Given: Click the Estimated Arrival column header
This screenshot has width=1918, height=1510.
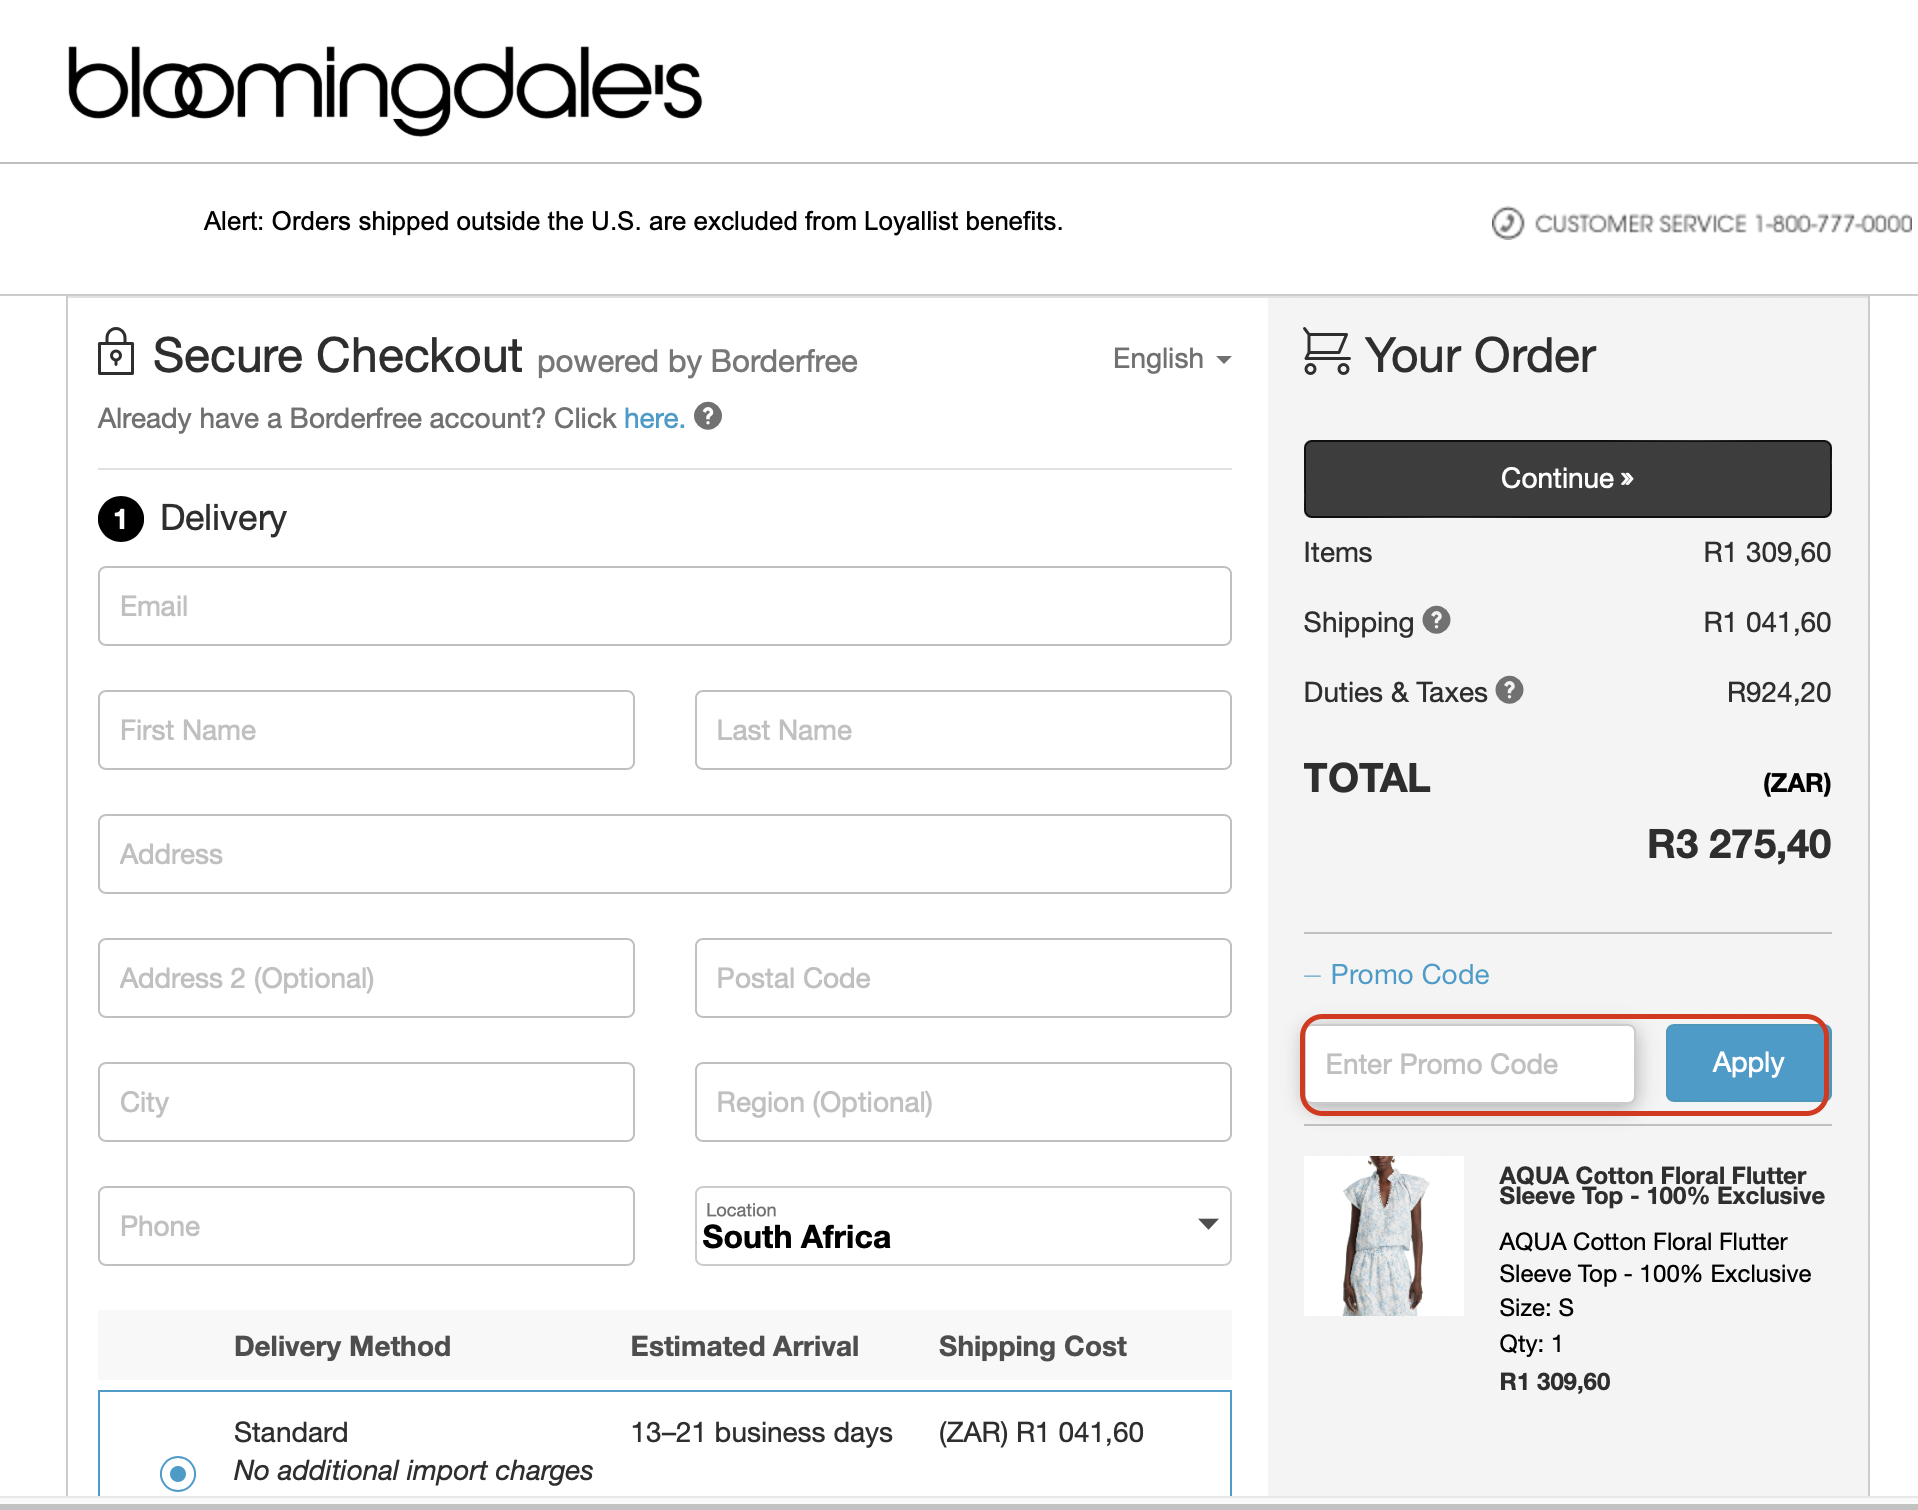Looking at the screenshot, I should (x=745, y=1346).
